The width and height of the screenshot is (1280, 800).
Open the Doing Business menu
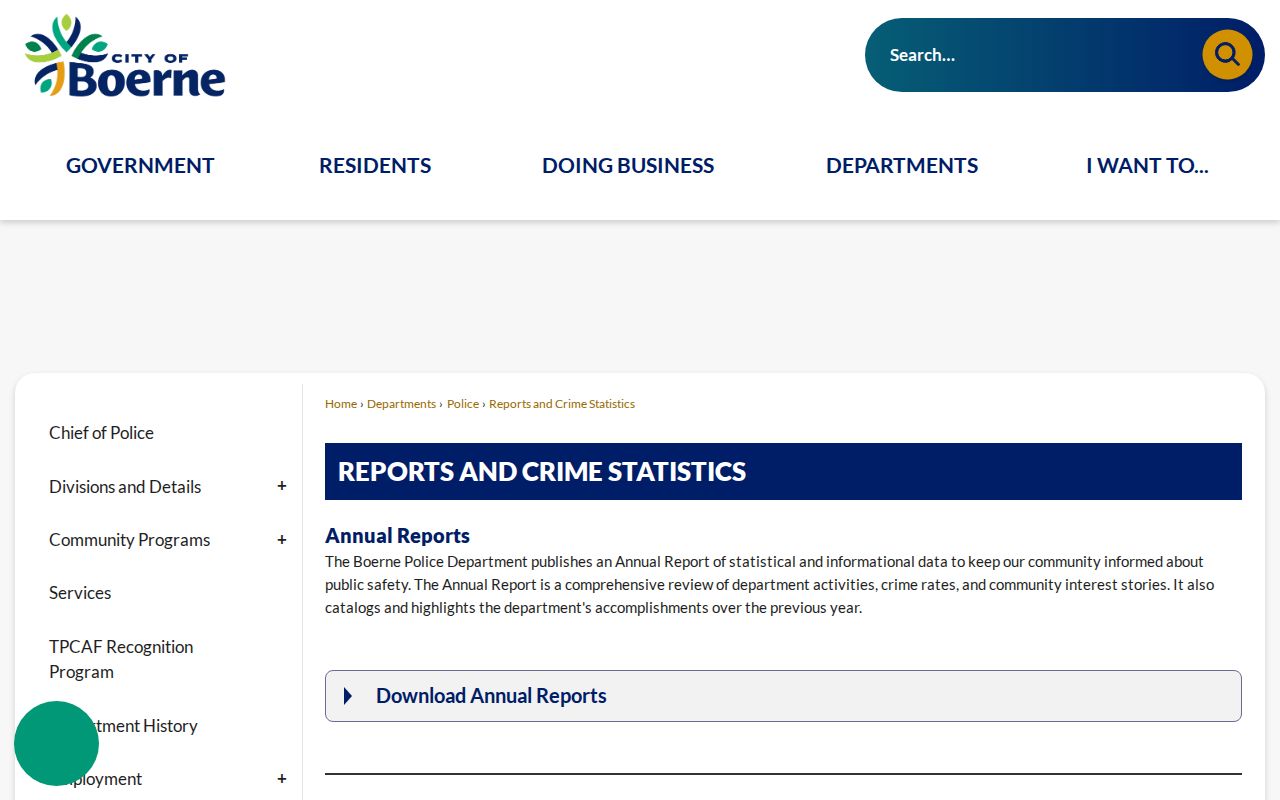point(628,166)
